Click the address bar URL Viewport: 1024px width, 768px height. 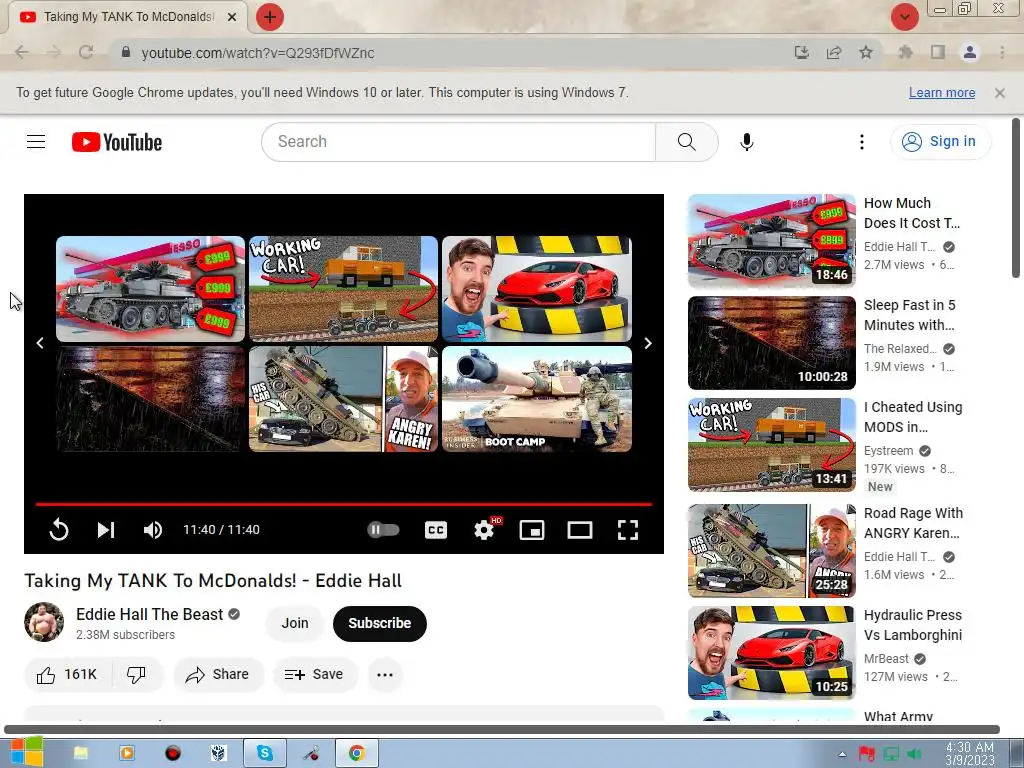pos(258,53)
